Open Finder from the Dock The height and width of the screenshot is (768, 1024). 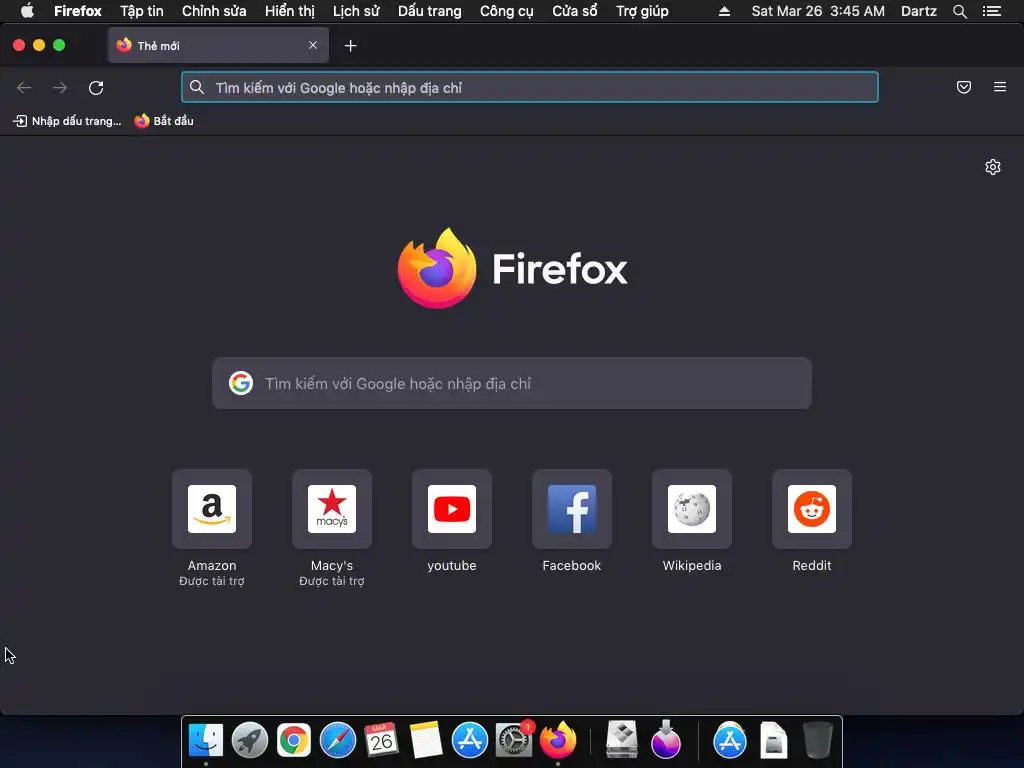pos(206,741)
